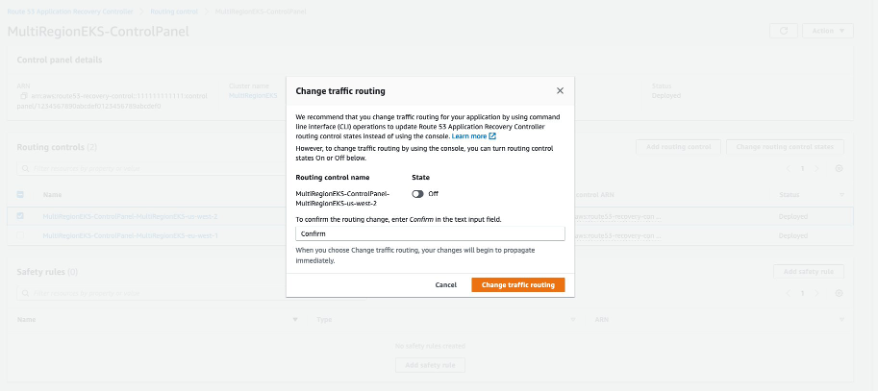Expand the Action dropdown
The image size is (879, 391).
(x=828, y=31)
